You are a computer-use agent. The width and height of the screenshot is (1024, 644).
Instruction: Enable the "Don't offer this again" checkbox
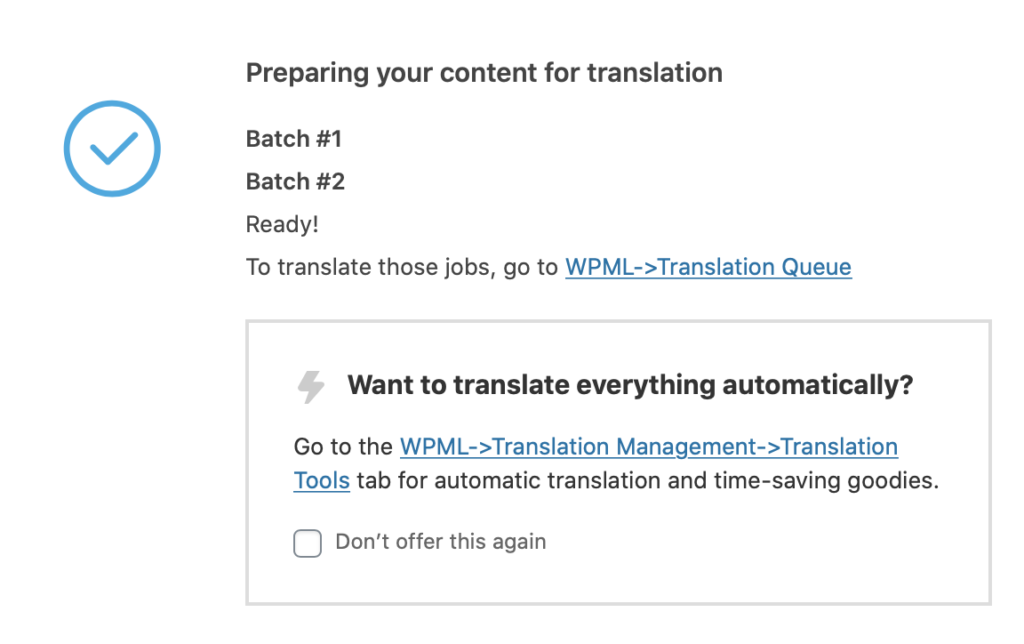pyautogui.click(x=308, y=543)
